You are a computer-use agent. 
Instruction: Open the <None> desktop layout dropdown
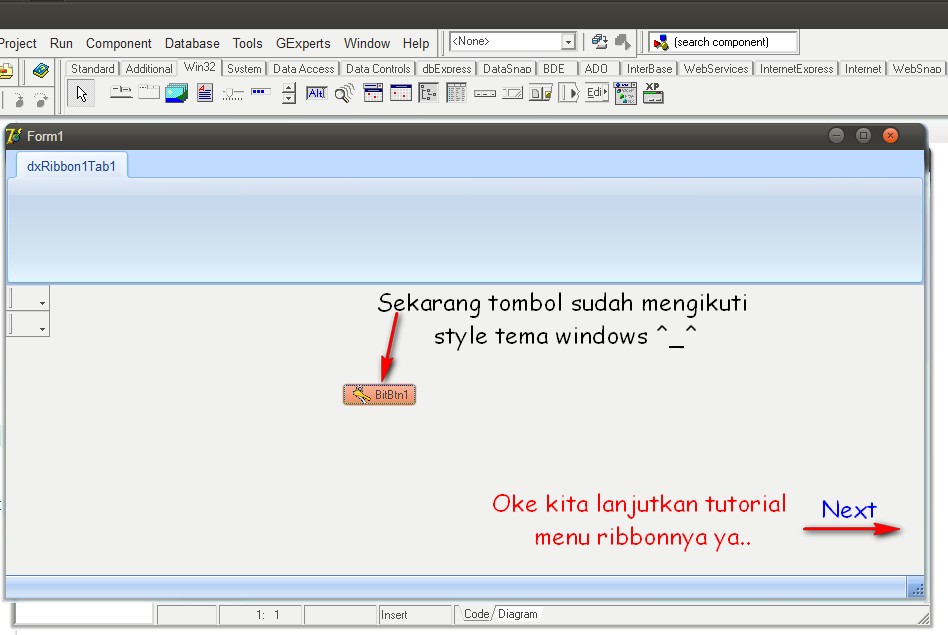pos(567,41)
